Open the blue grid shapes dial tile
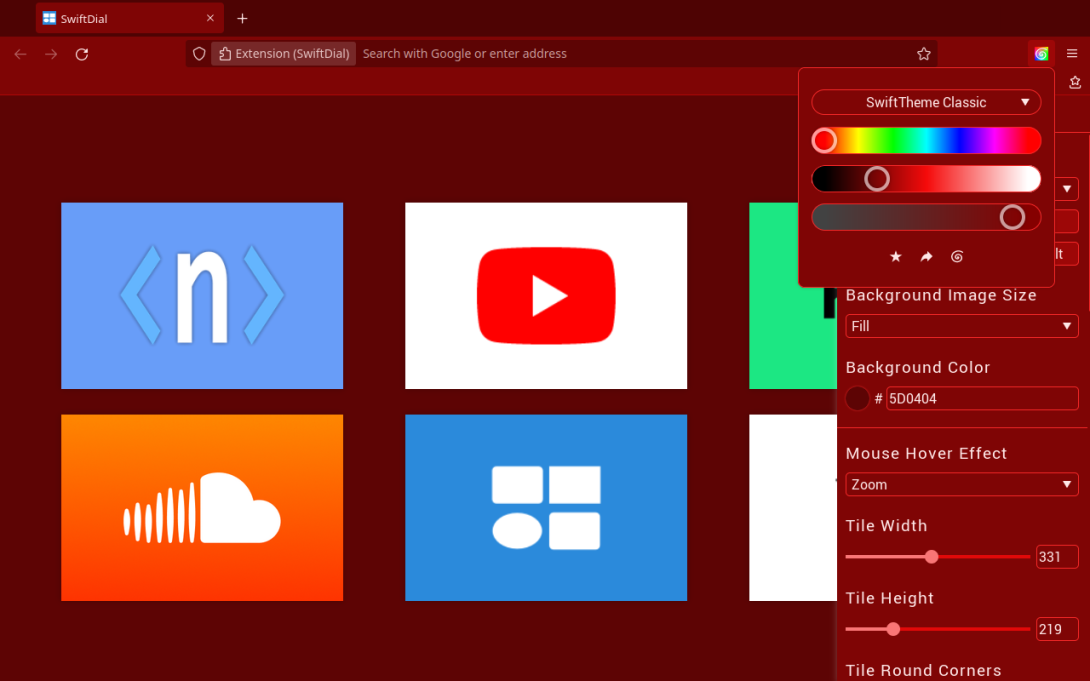The width and height of the screenshot is (1090, 681). pos(546,507)
